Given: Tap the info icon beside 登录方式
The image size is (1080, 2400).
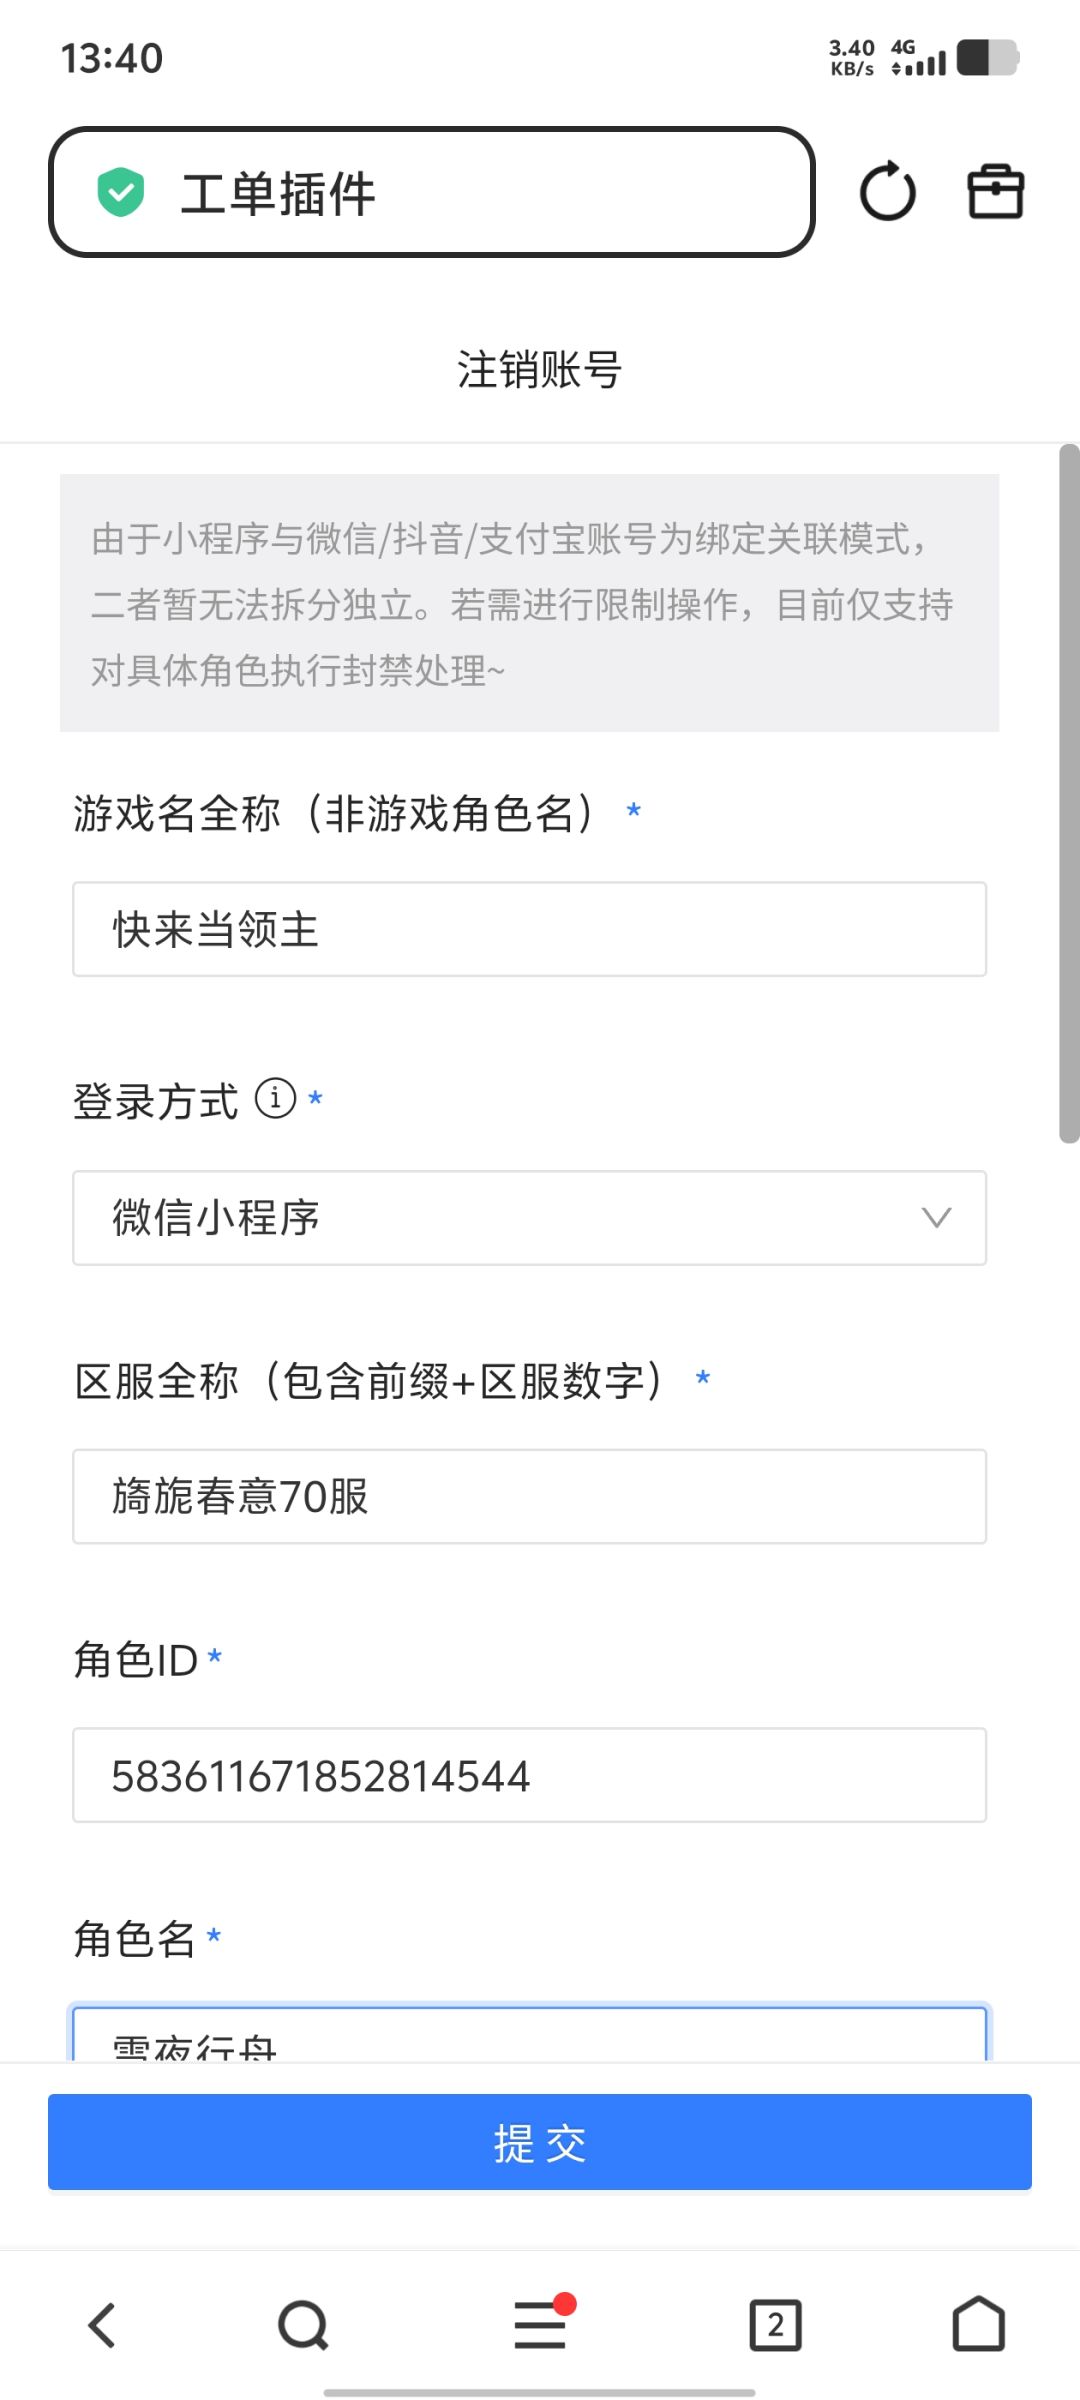Looking at the screenshot, I should coord(276,1098).
